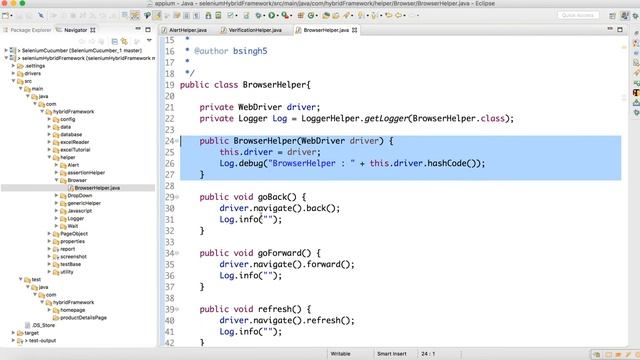Collapse the Browser folder
Viewport: 640px width, 360px height.
tap(57, 180)
